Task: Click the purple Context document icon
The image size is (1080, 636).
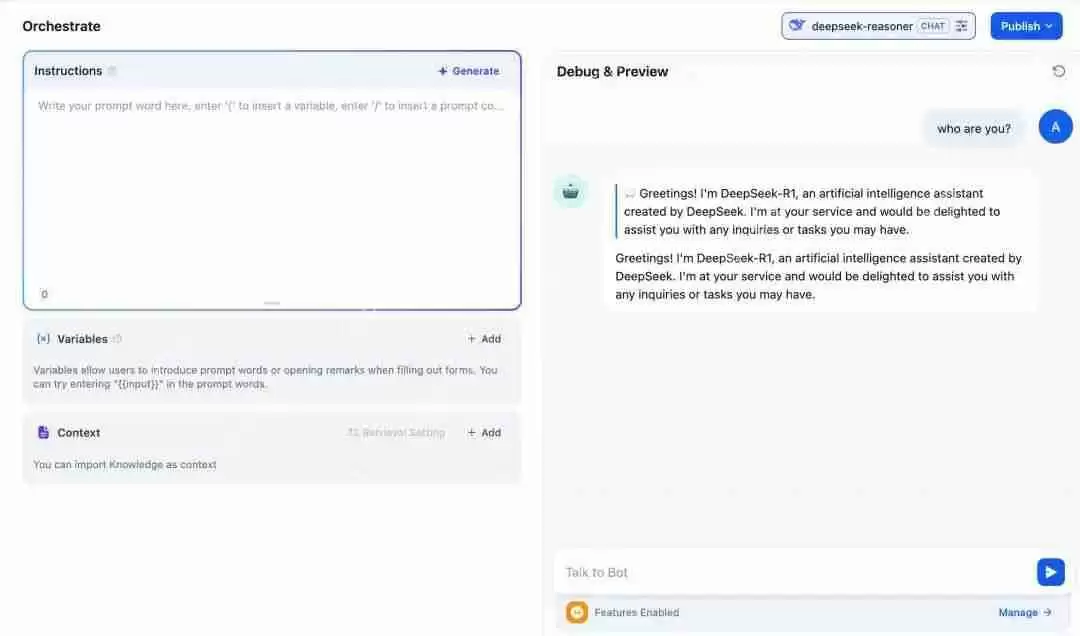Action: click(41, 431)
